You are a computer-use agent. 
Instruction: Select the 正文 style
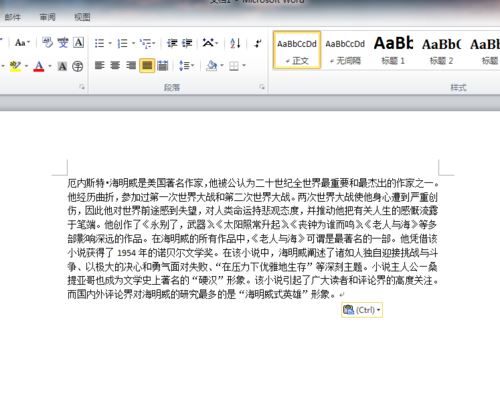point(297,50)
